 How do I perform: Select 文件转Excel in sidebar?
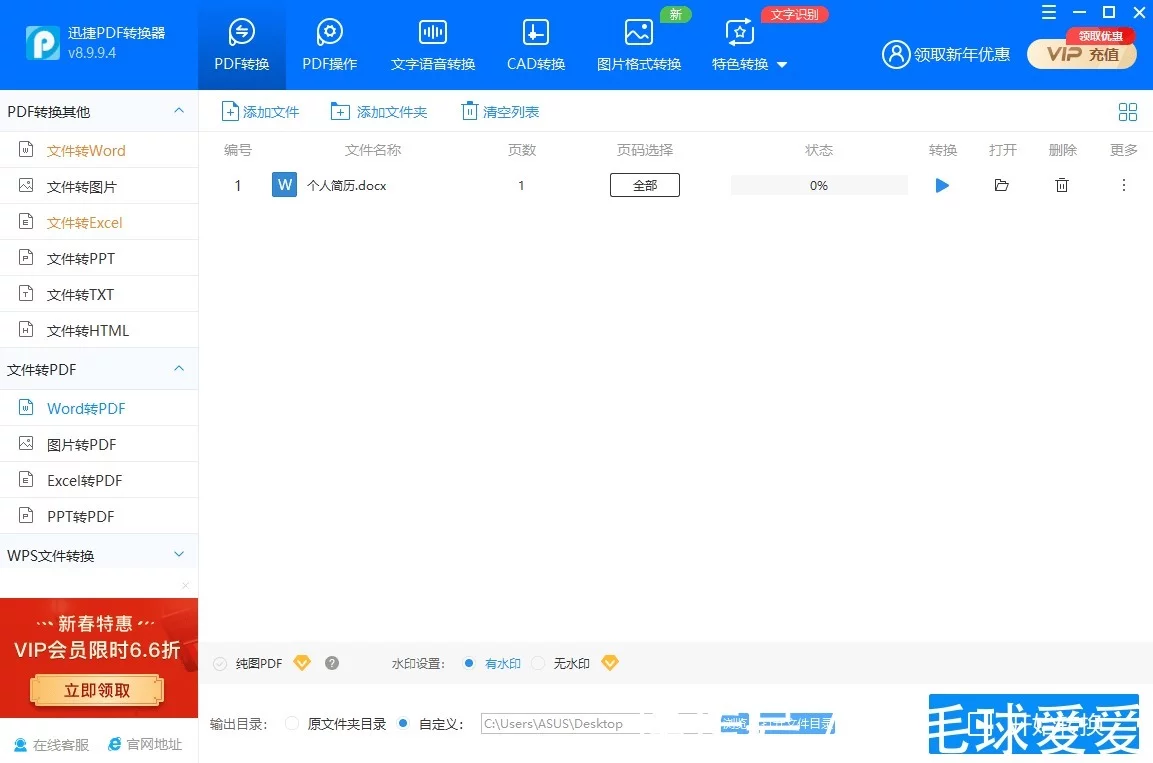pos(99,222)
